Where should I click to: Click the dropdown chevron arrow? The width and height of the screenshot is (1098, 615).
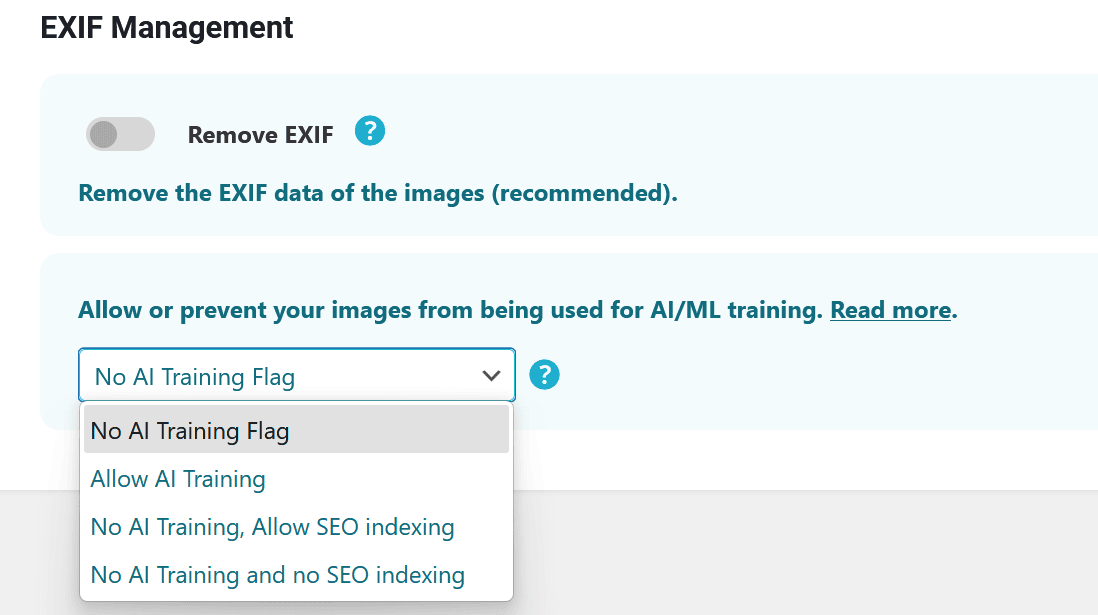point(491,376)
